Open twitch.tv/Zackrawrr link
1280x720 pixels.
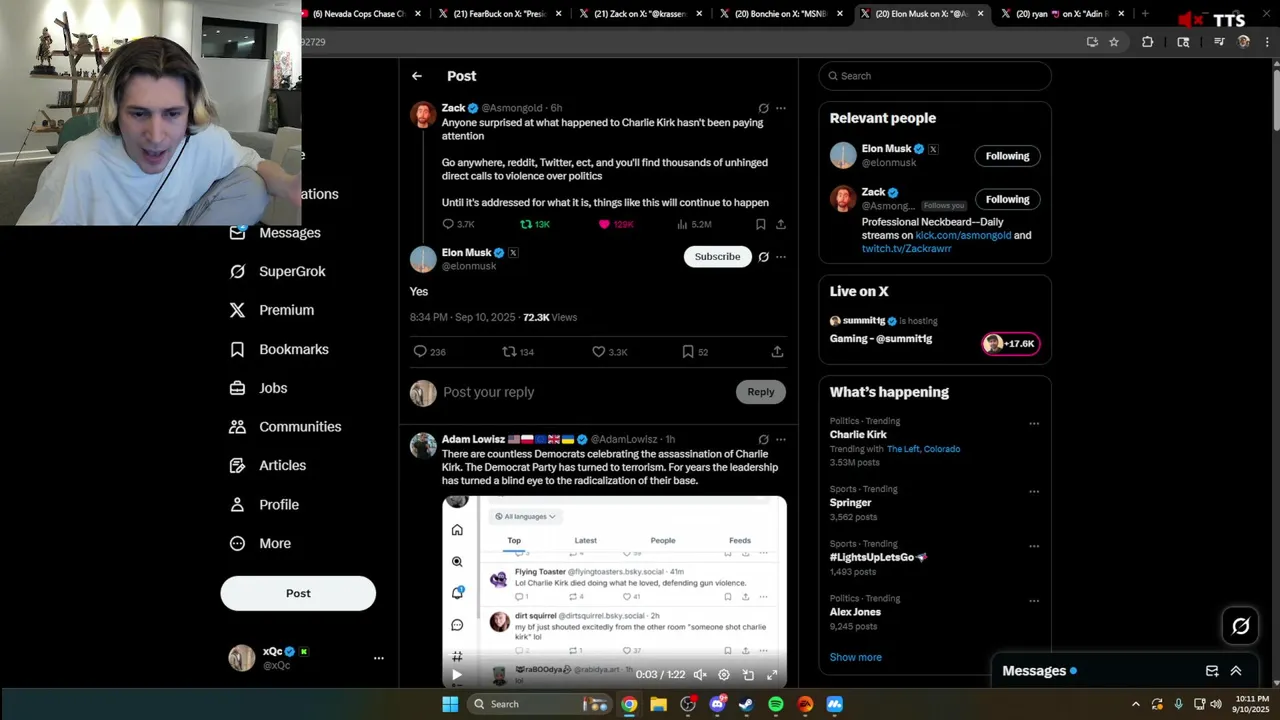[907, 248]
